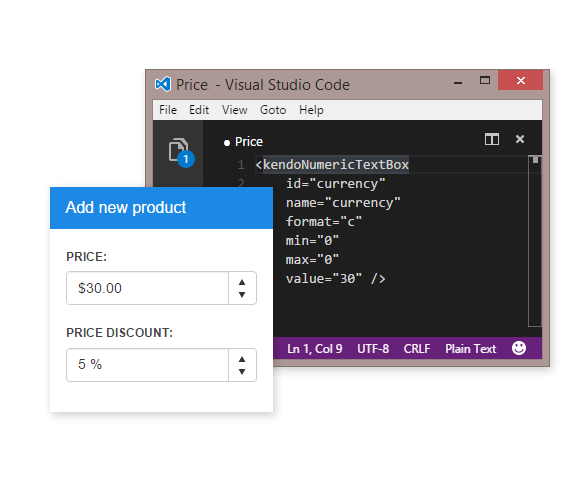The image size is (565, 500).
Task: Focus the Price Discount field showing 5 %
Action: point(147,365)
